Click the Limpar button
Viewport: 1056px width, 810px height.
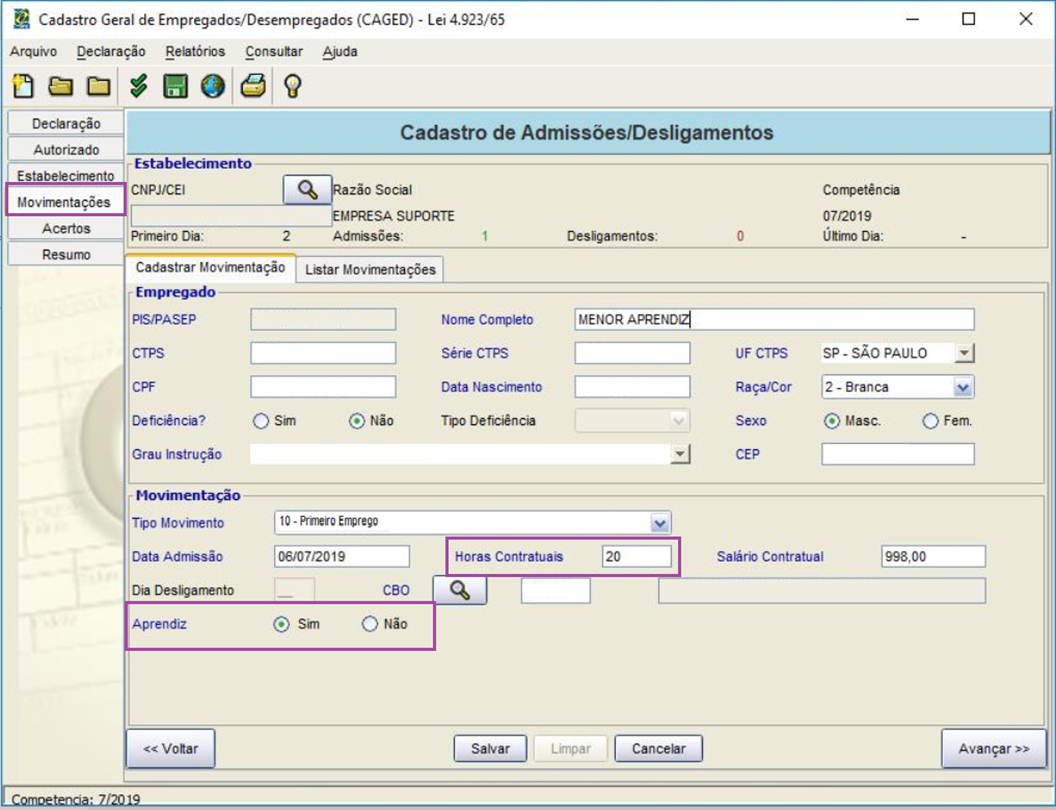pos(570,749)
